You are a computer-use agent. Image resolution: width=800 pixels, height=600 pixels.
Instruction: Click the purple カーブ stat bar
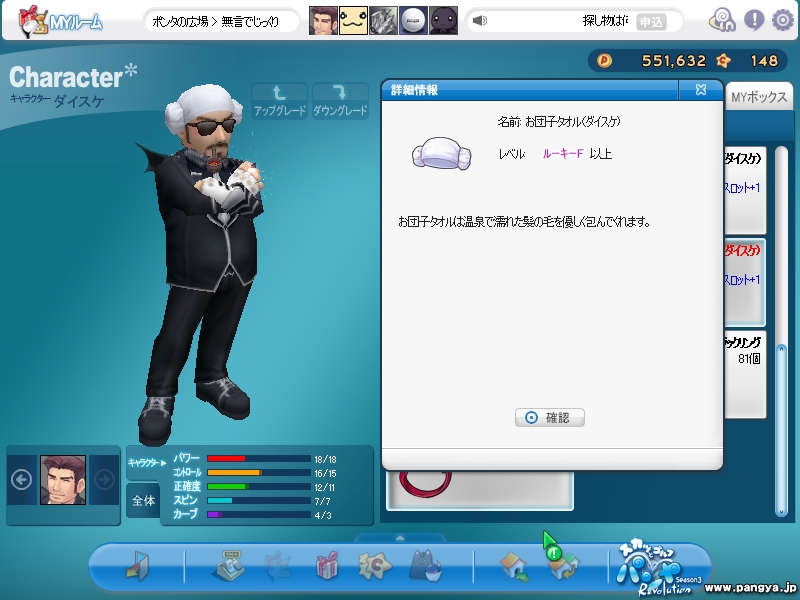tap(259, 515)
